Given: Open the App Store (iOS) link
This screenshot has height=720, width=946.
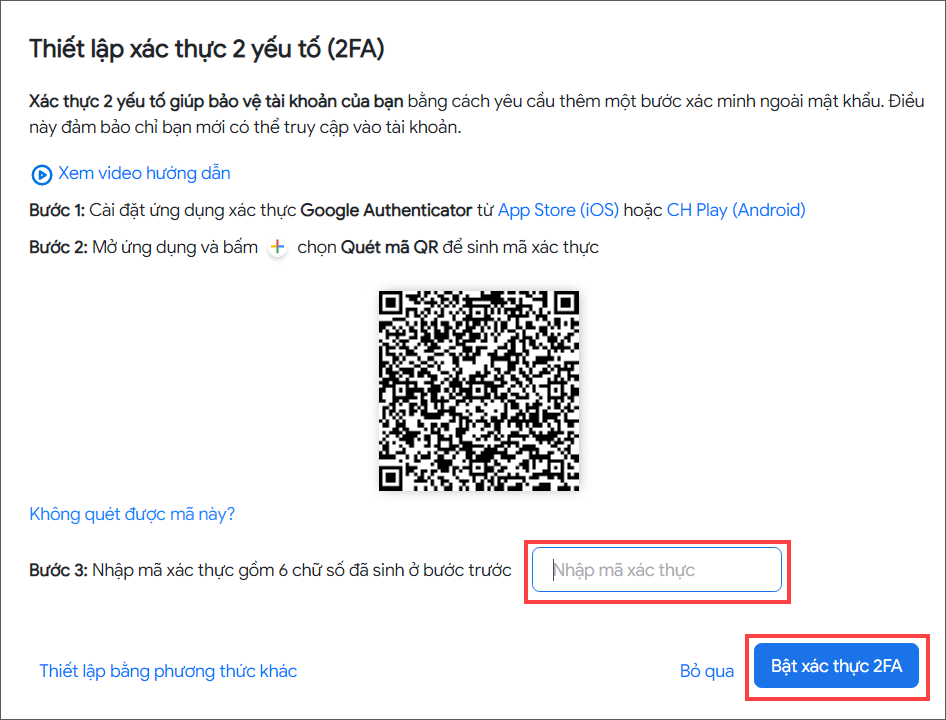Looking at the screenshot, I should [558, 210].
